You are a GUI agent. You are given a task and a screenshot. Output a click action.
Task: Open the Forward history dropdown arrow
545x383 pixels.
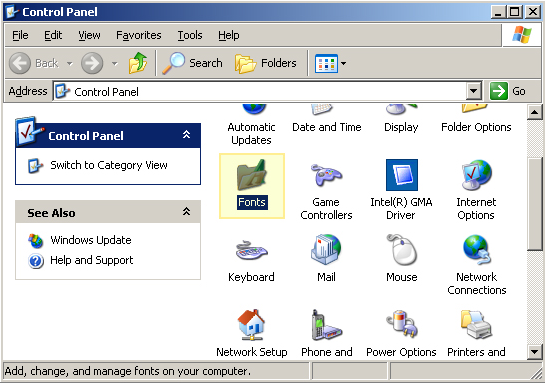click(x=115, y=63)
